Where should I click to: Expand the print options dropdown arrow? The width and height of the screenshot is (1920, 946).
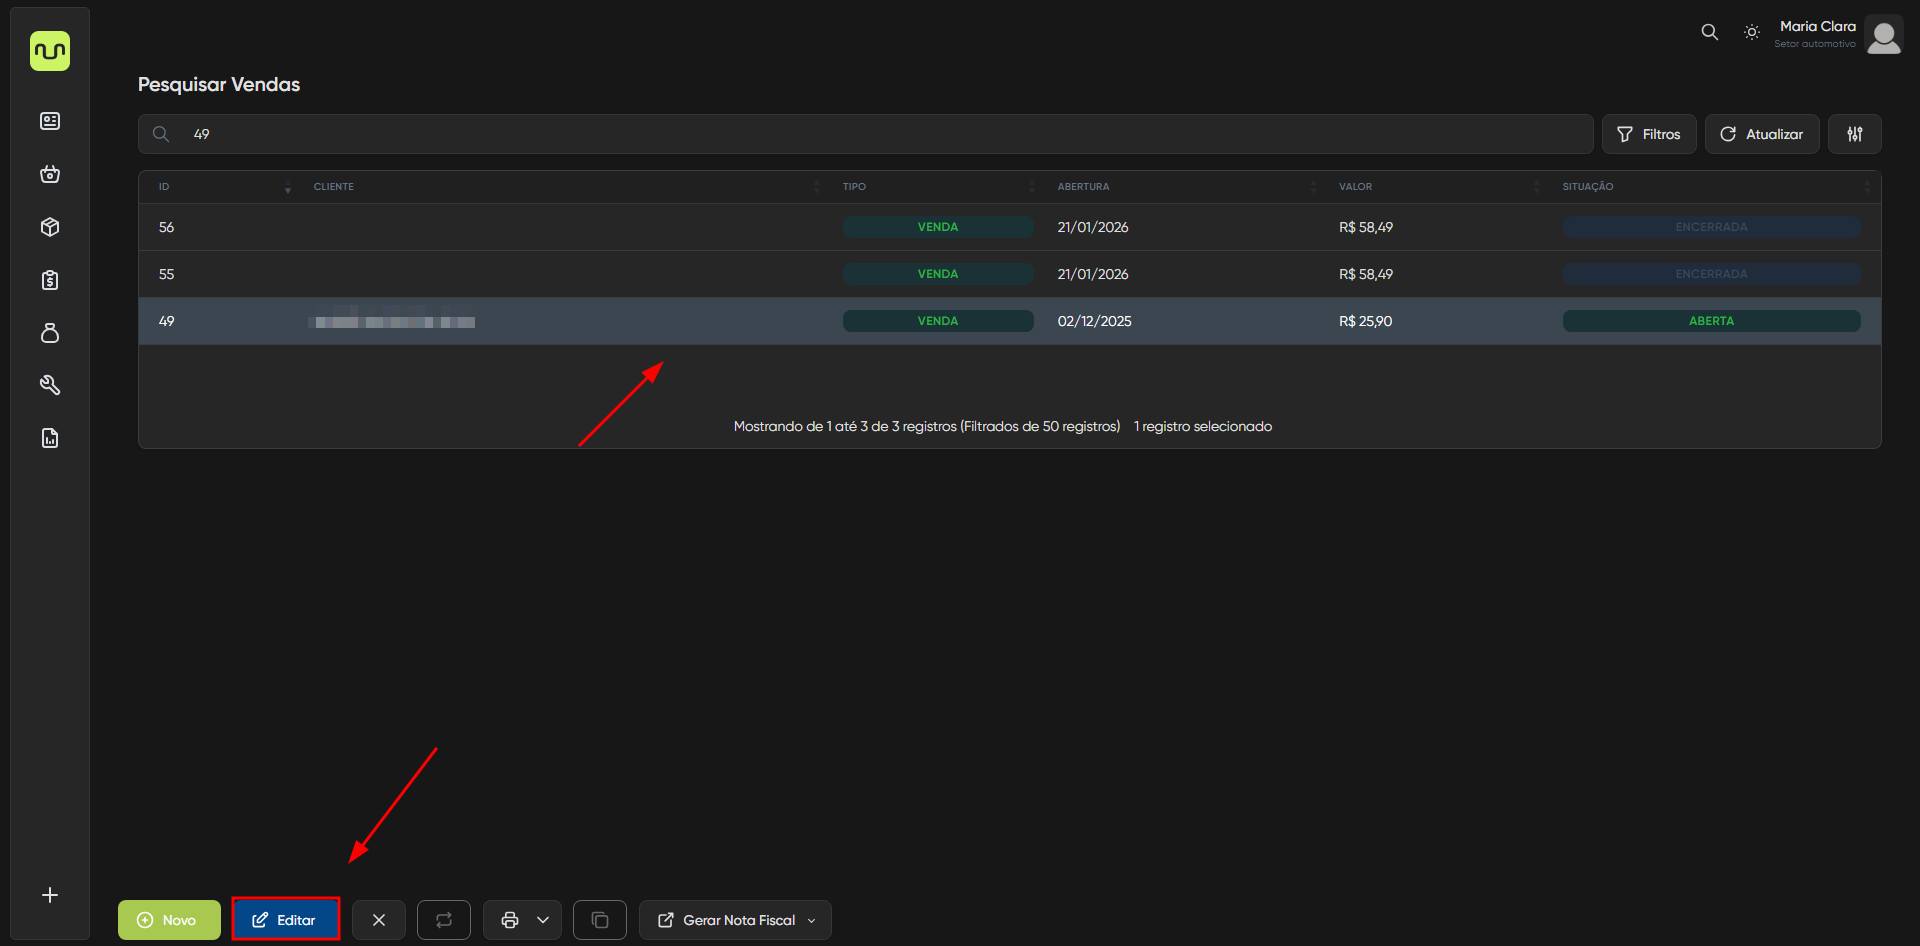pos(543,920)
